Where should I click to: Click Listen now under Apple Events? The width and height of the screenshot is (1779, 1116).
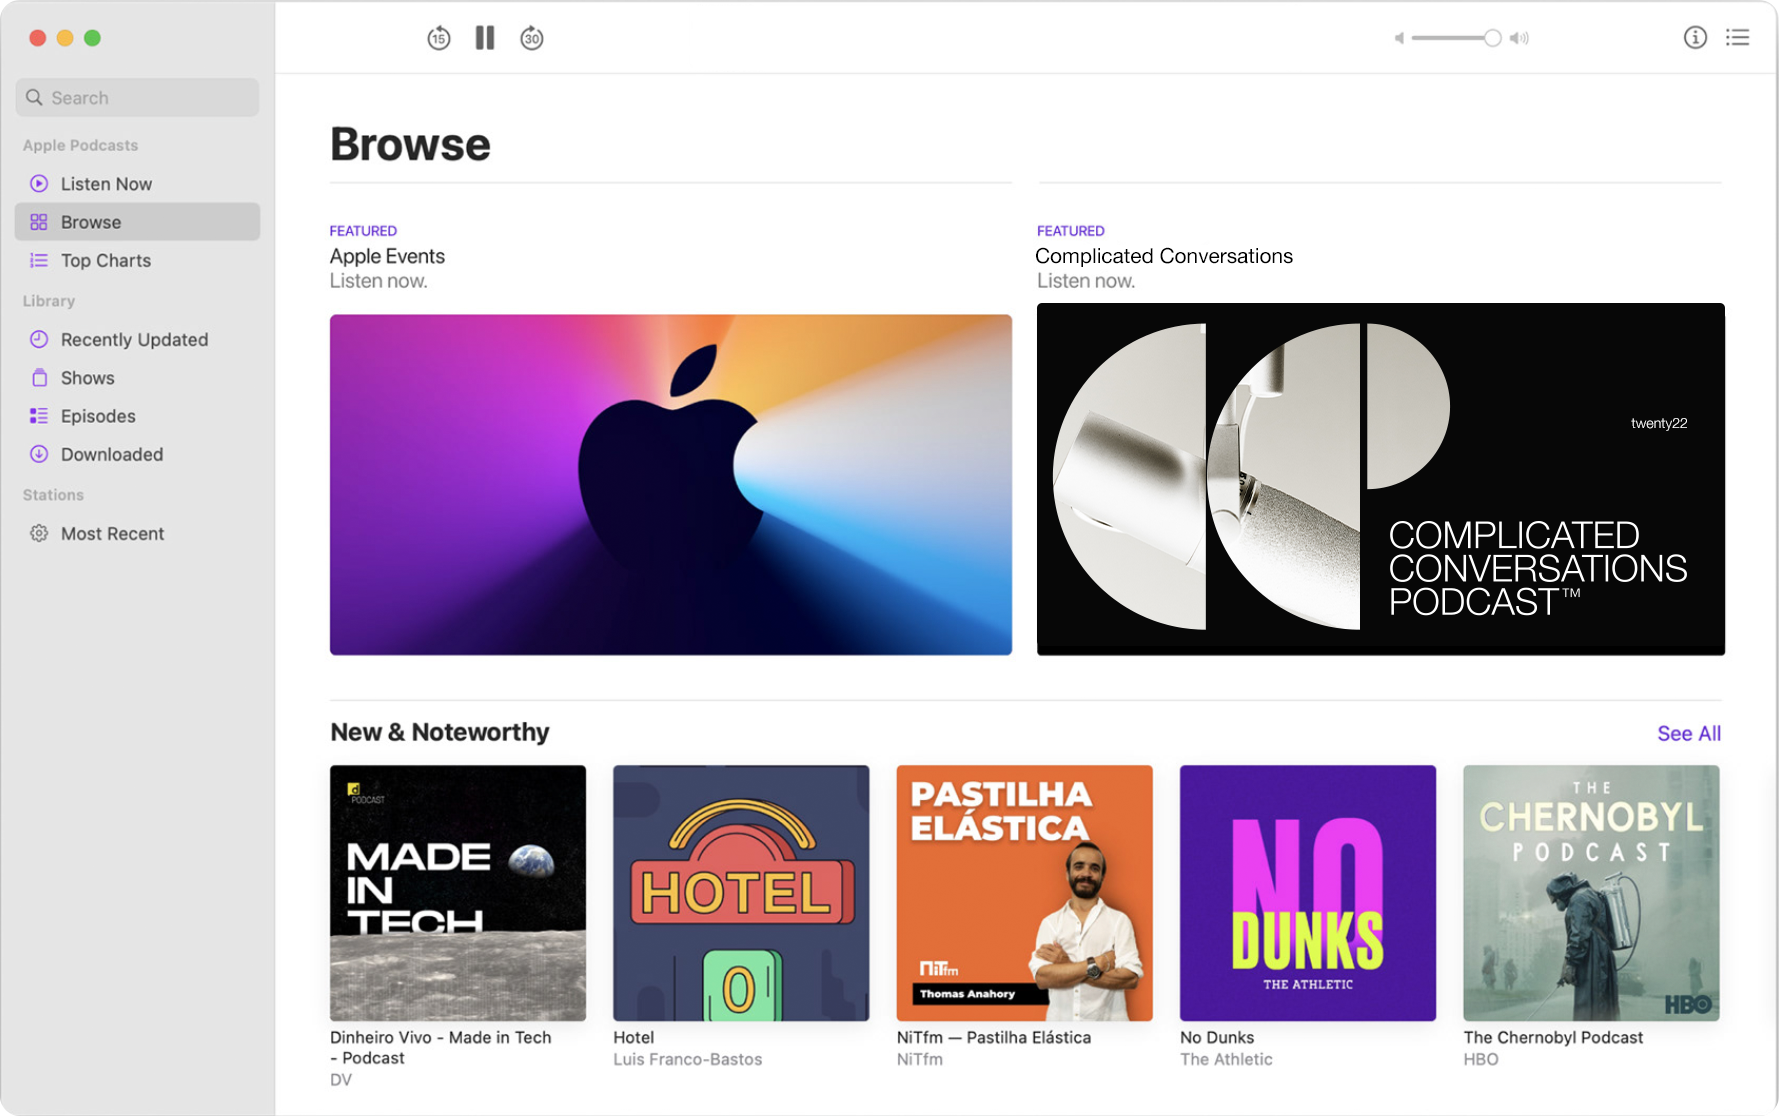click(379, 281)
